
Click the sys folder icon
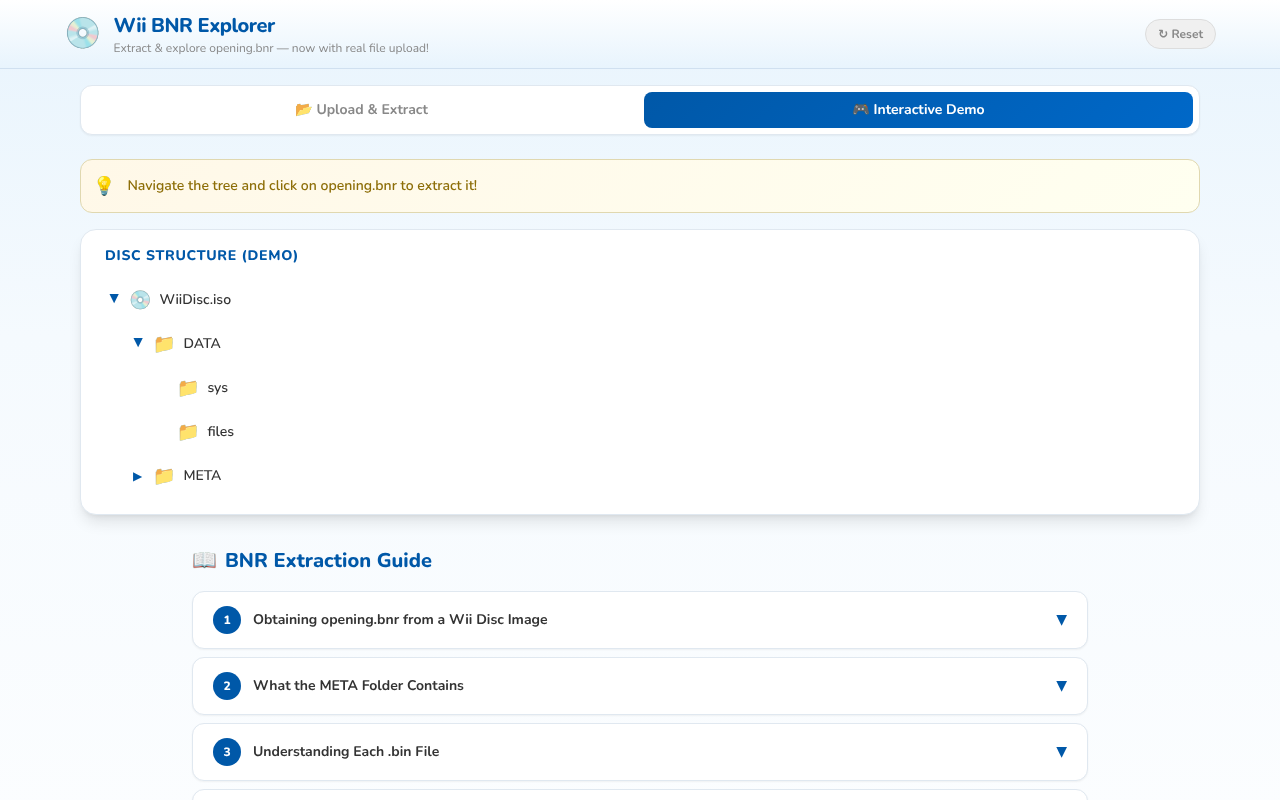[188, 388]
